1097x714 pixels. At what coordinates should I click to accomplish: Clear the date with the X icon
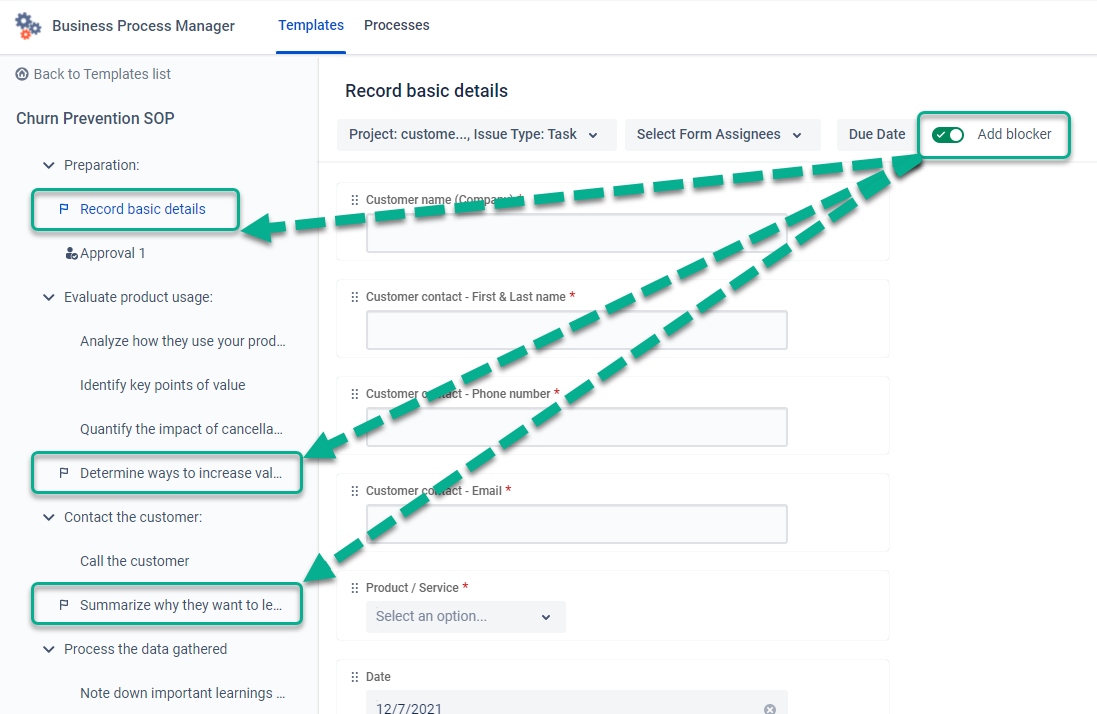coord(770,708)
